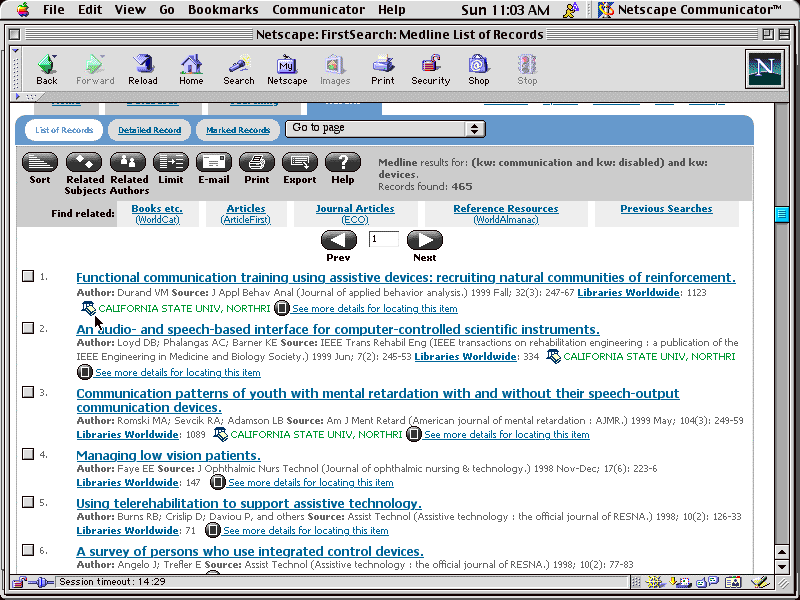Find related Books etc. in WorldCat
Viewport: 800px width, 600px height.
[x=157, y=214]
